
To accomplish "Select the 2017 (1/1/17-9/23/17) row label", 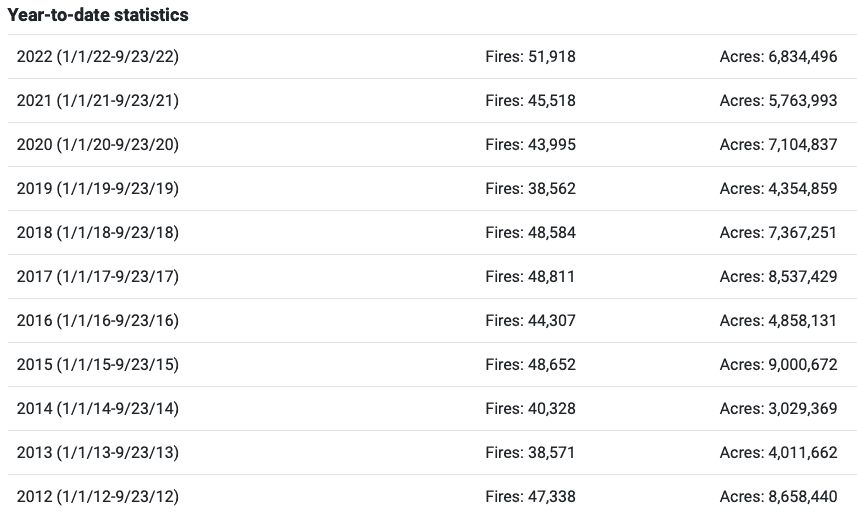I will click(98, 277).
